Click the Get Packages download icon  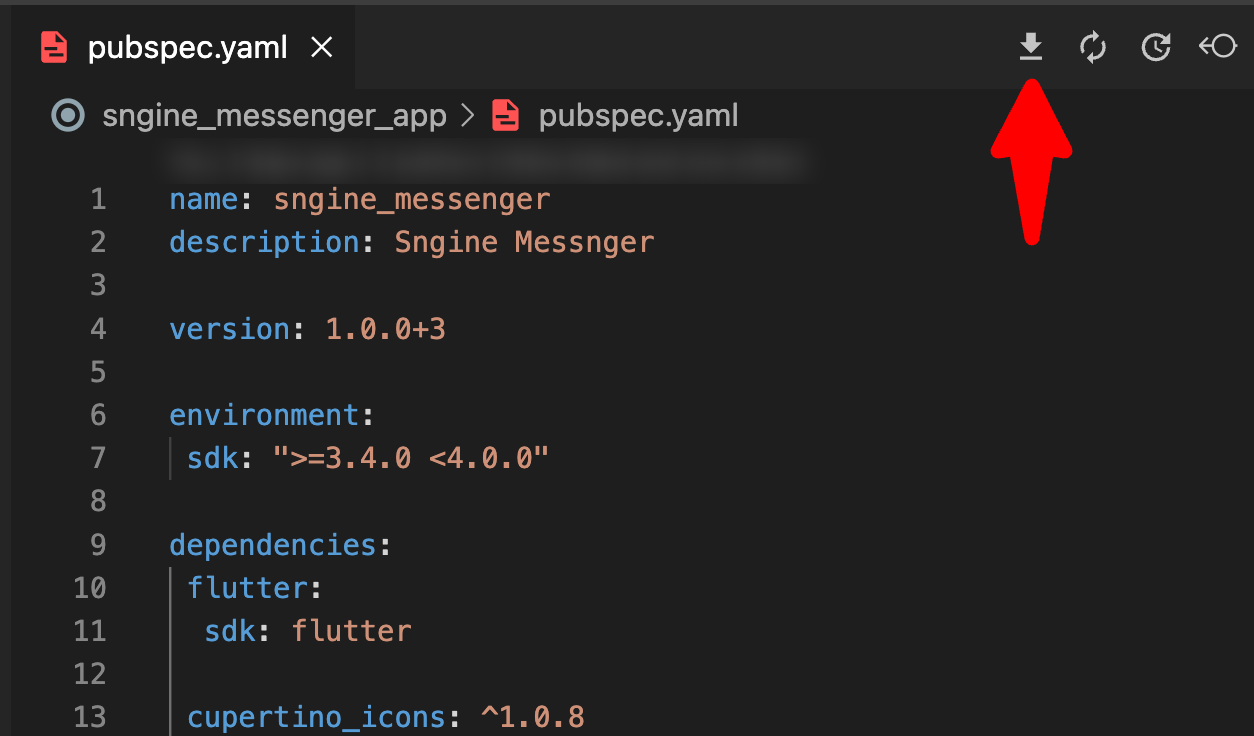pos(1031,47)
